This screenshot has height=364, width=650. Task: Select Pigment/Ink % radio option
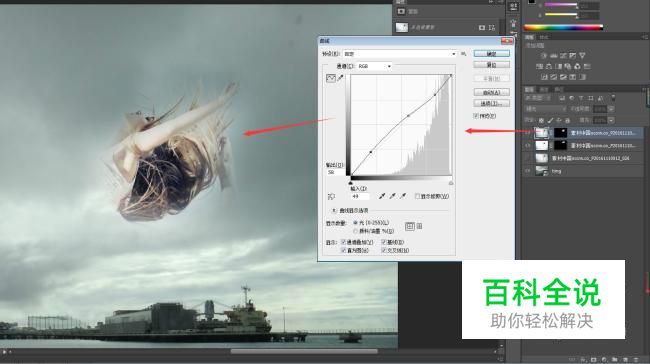point(355,231)
